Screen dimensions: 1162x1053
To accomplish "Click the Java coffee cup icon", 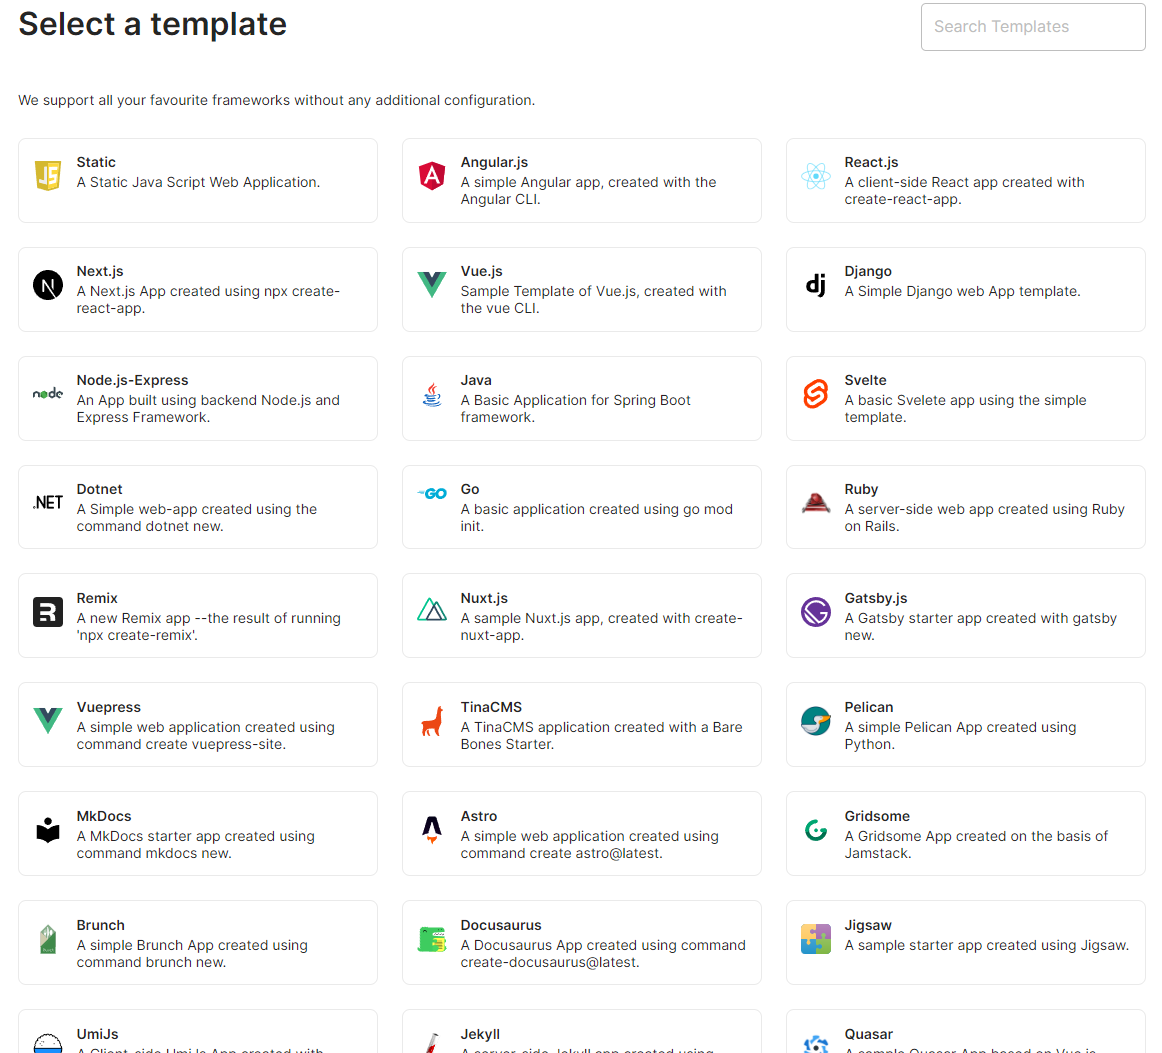I will (x=432, y=395).
